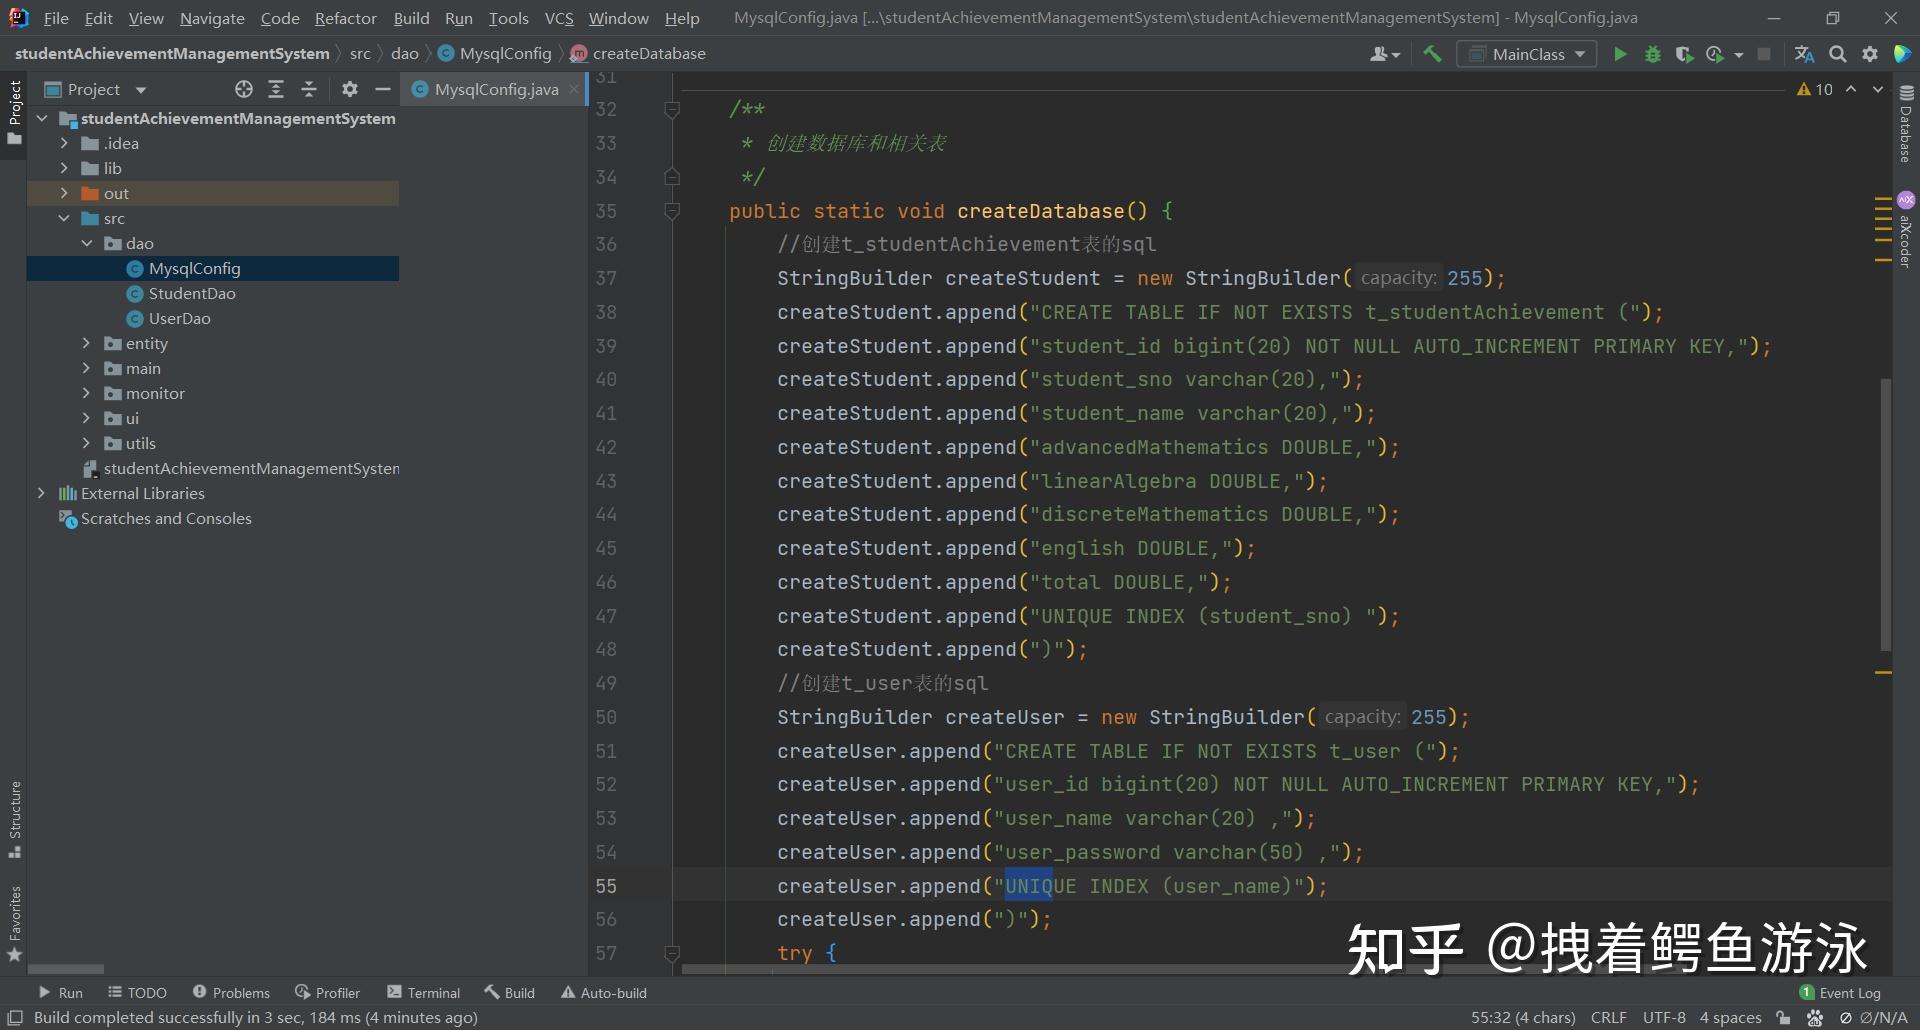Start debugging with the bug icon

pyautogui.click(x=1652, y=54)
